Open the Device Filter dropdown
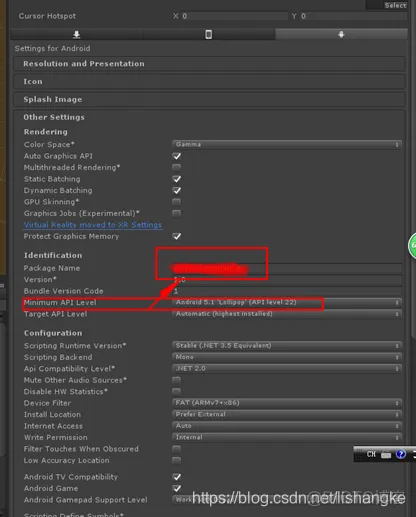The height and width of the screenshot is (517, 416). (287, 403)
